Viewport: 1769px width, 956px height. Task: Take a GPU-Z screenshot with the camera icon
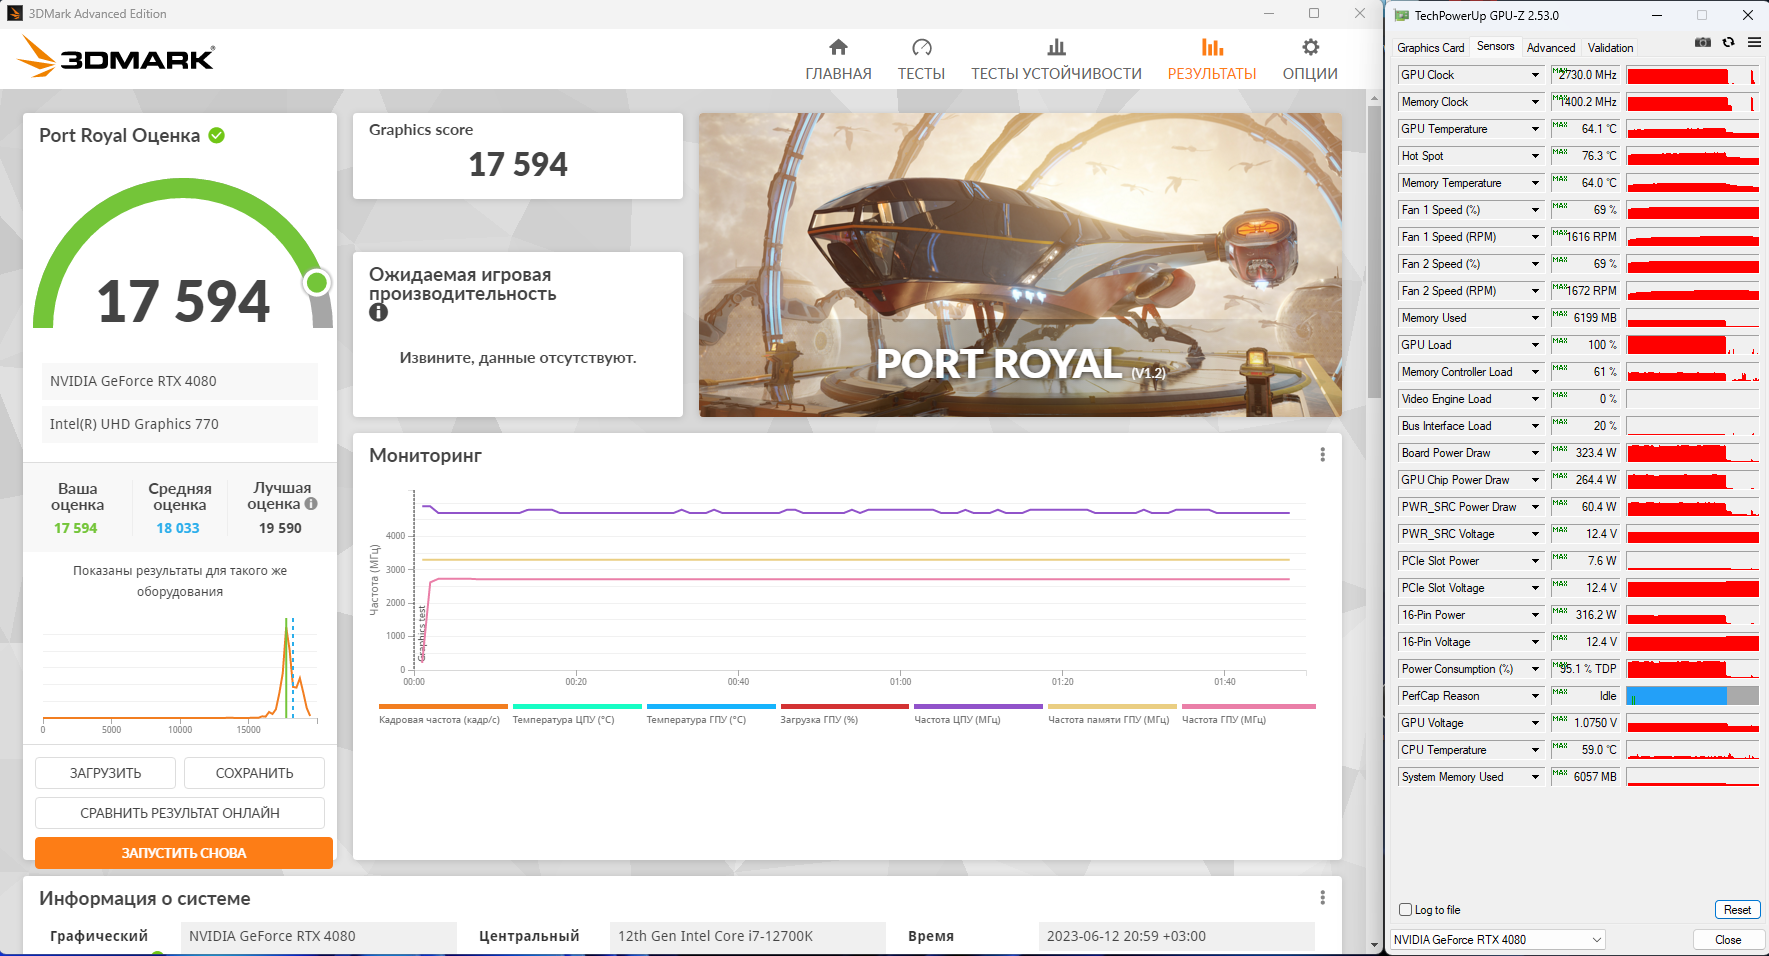click(x=1703, y=42)
